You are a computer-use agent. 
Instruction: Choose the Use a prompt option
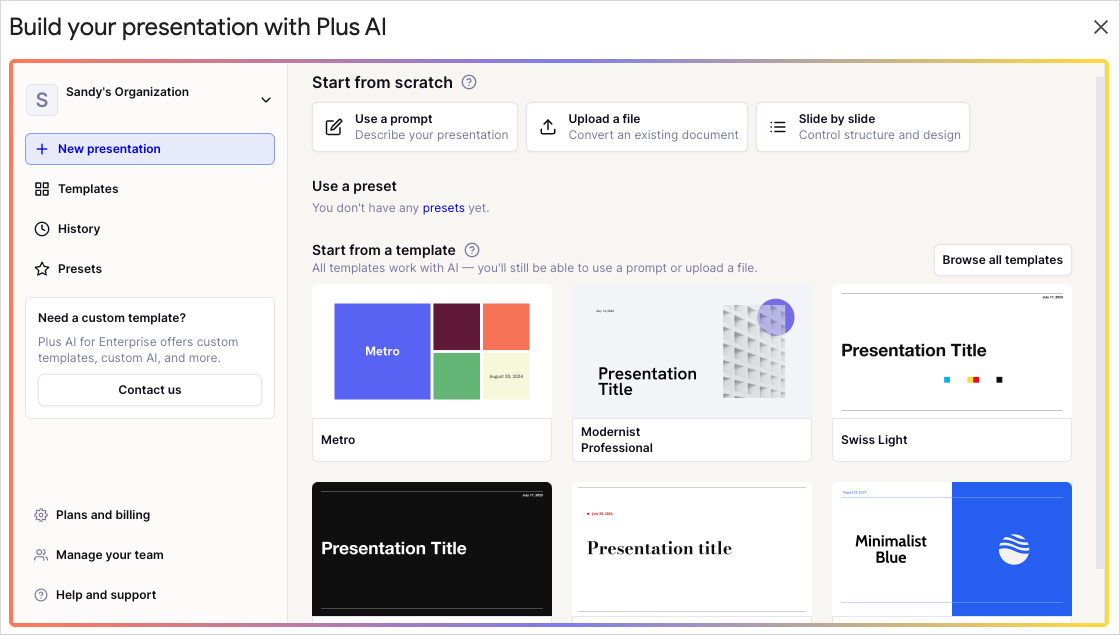[x=415, y=127]
